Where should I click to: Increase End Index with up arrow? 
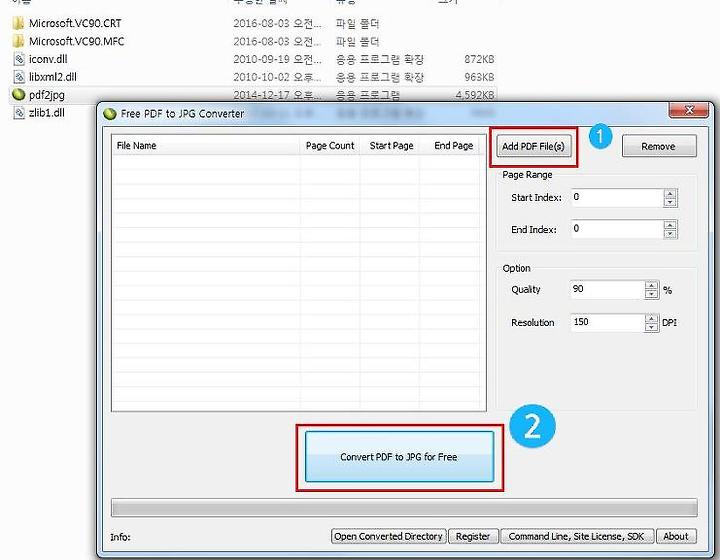coord(670,225)
